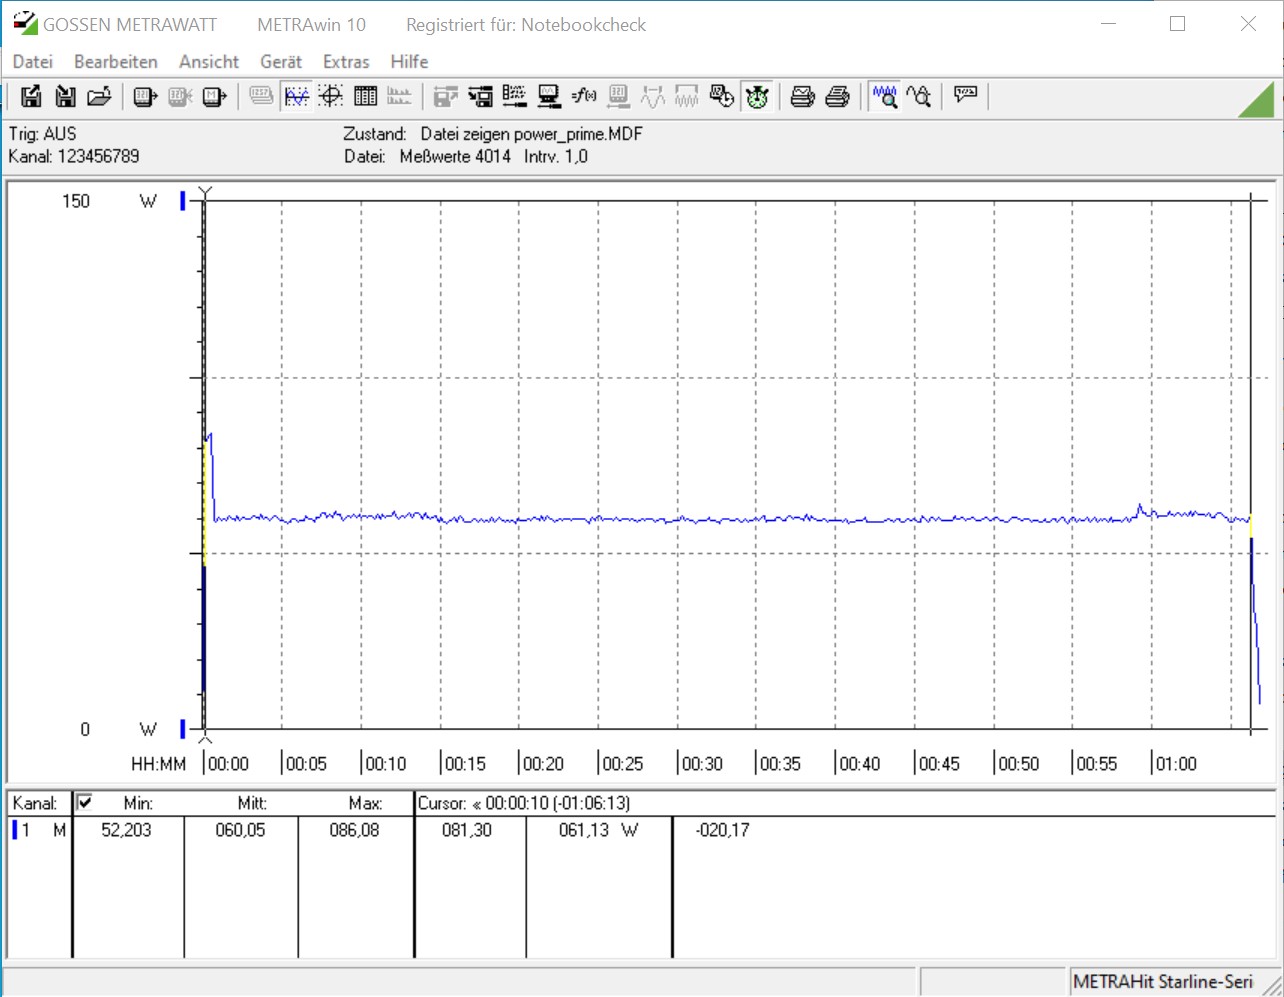Image resolution: width=1284 pixels, height=997 pixels.
Task: Open channel settings list icon
Action: pos(515,96)
